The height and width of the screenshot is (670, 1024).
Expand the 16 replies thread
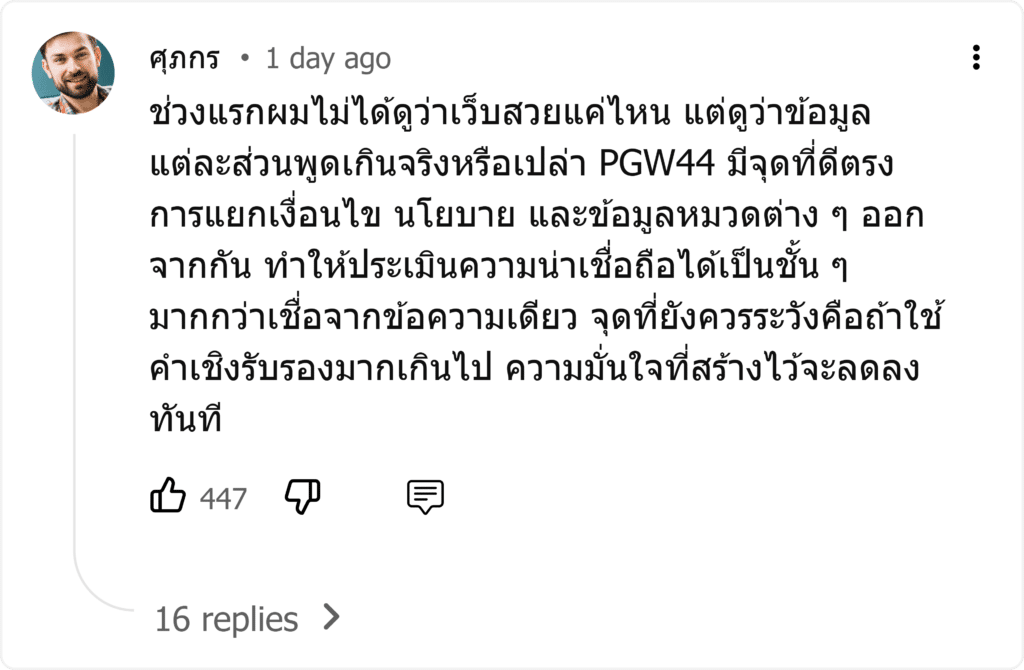pos(227,619)
